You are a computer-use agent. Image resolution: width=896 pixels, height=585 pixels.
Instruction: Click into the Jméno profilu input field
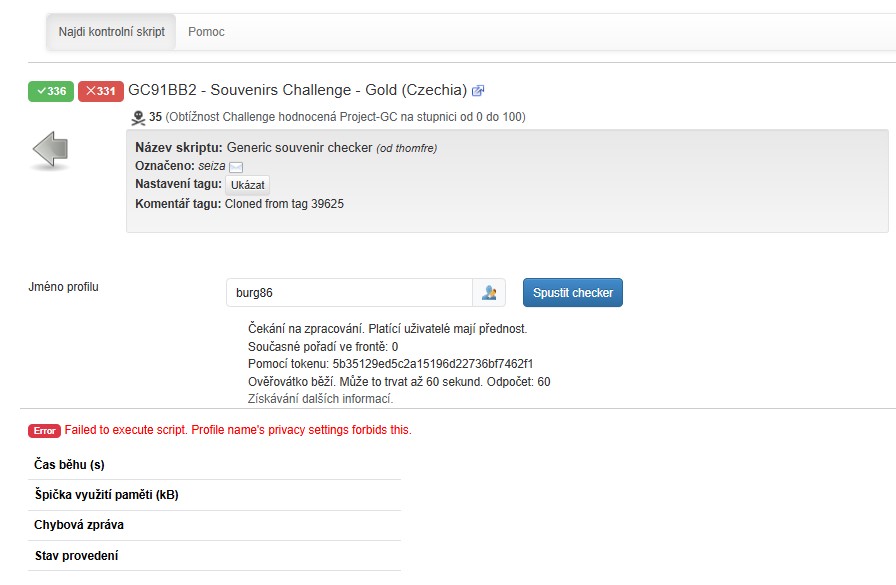tap(348, 293)
